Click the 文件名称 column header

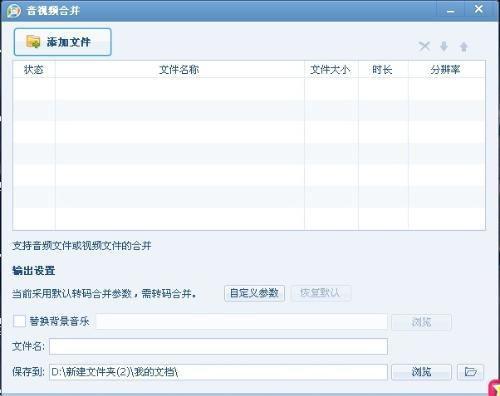pos(180,69)
